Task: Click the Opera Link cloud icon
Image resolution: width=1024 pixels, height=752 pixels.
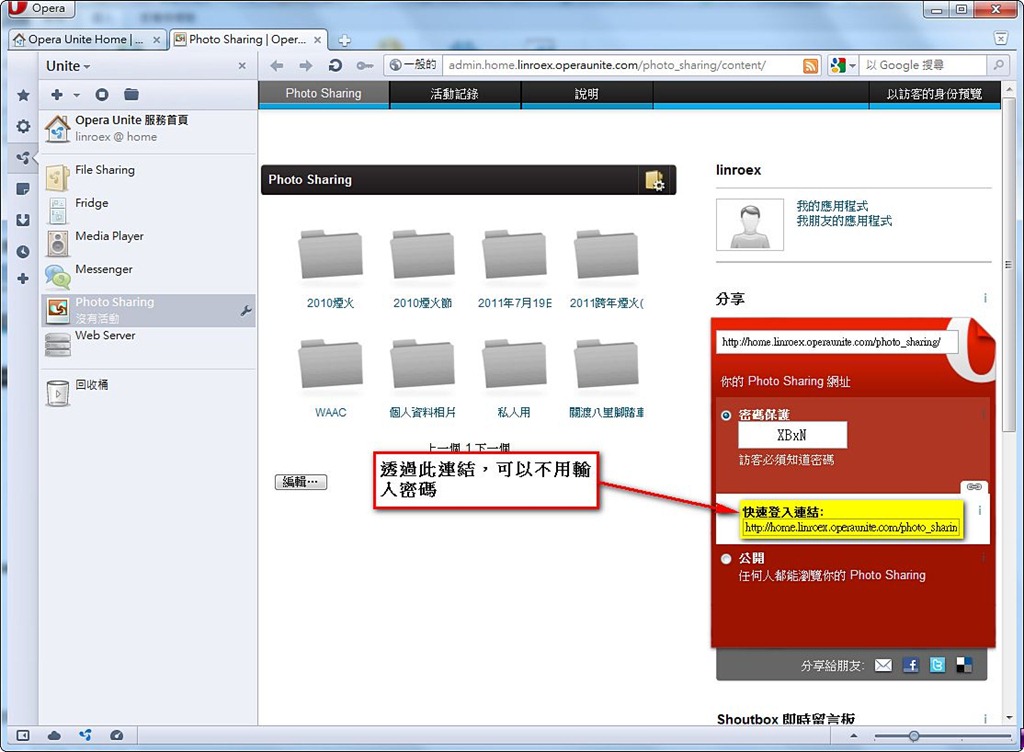Action: pos(54,736)
